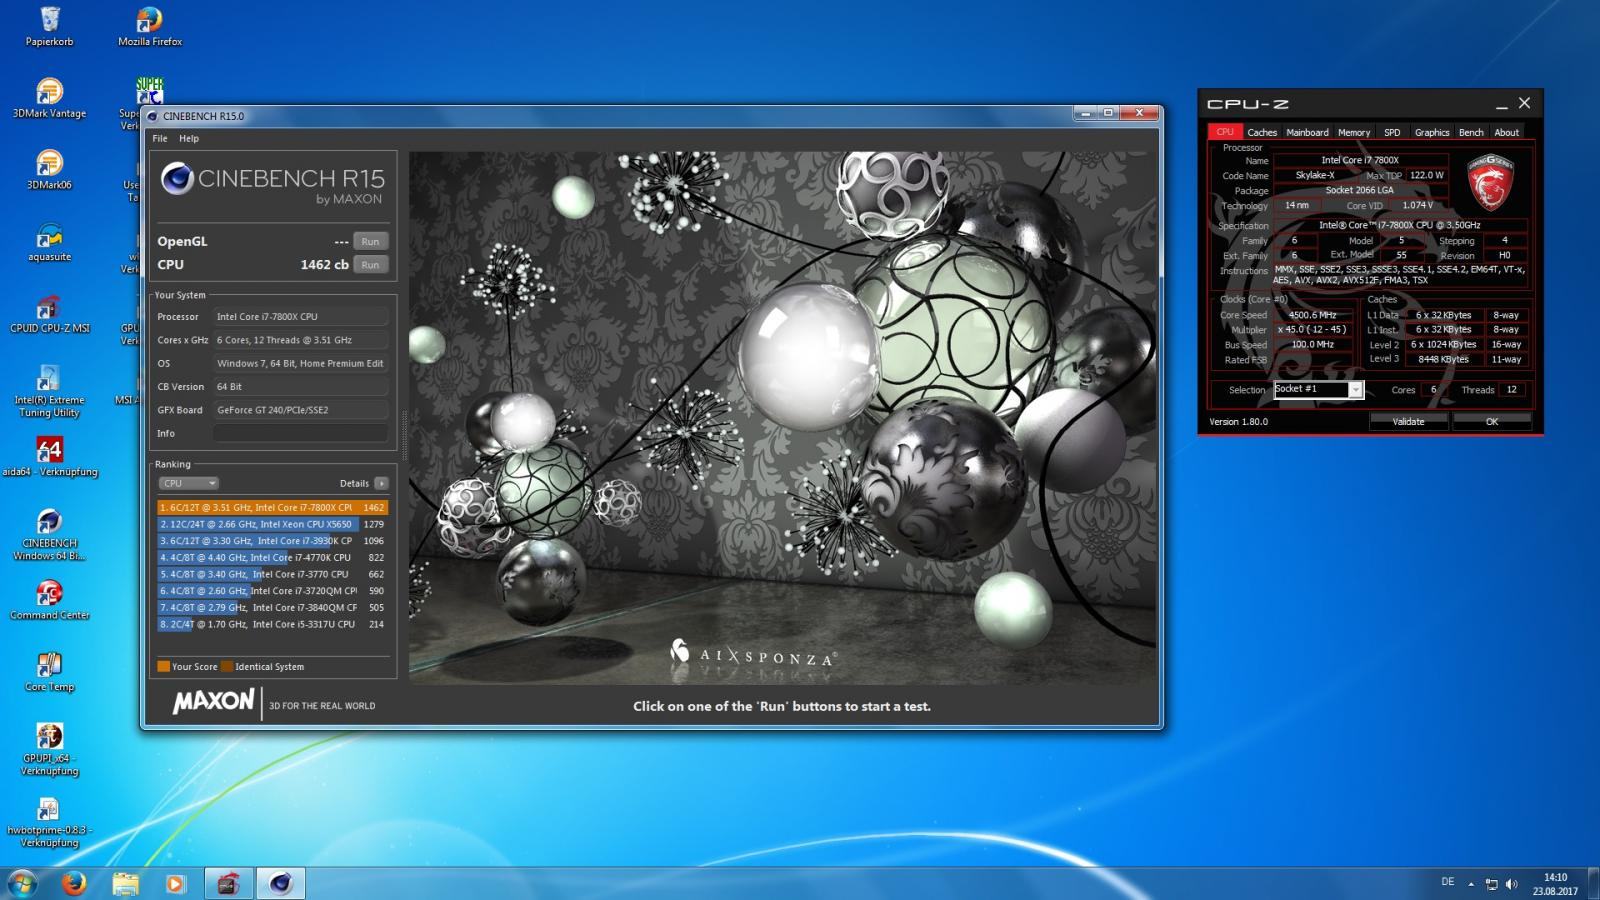Open the clock showing 14:10
1600x900 pixels.
point(1555,884)
